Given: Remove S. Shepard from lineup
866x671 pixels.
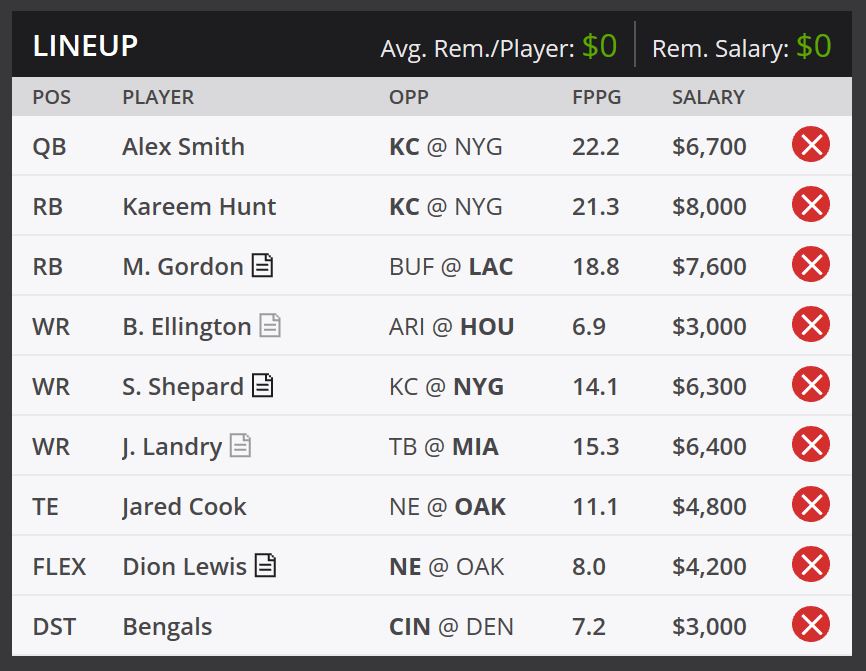Looking at the screenshot, I should (x=811, y=384).
